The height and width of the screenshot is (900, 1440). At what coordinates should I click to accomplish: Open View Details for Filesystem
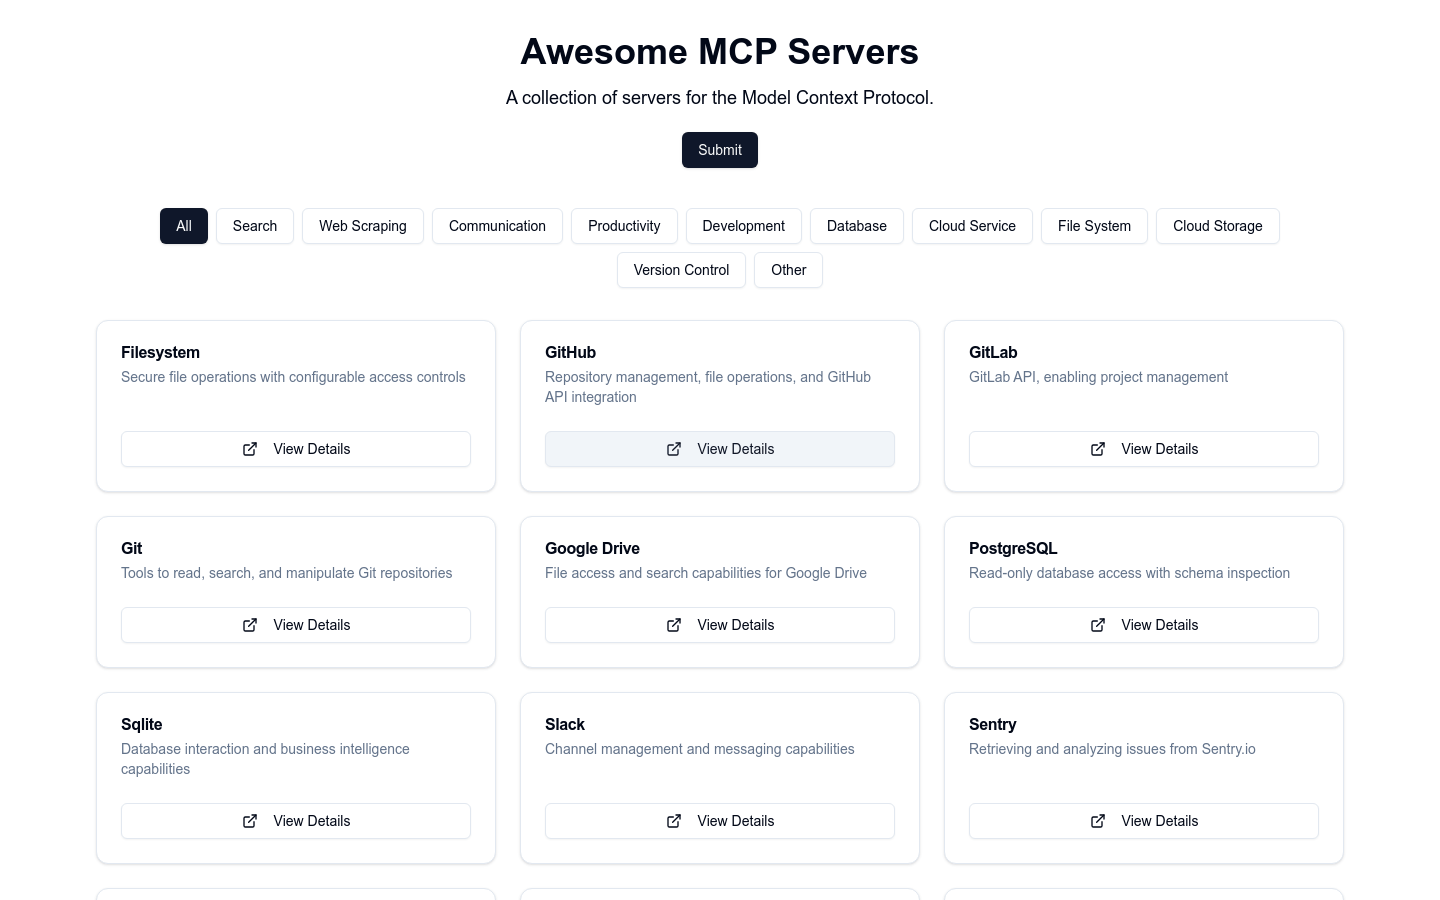[296, 449]
